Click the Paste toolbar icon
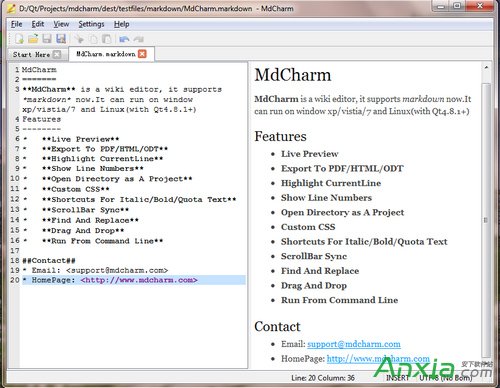 (x=107, y=39)
